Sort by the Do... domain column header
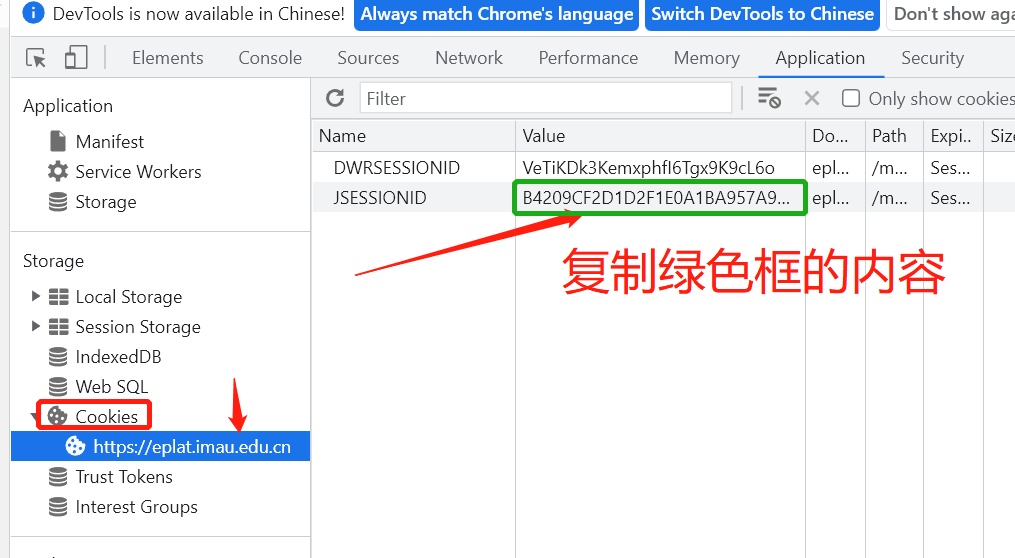The width and height of the screenshot is (1015, 558). tap(836, 136)
